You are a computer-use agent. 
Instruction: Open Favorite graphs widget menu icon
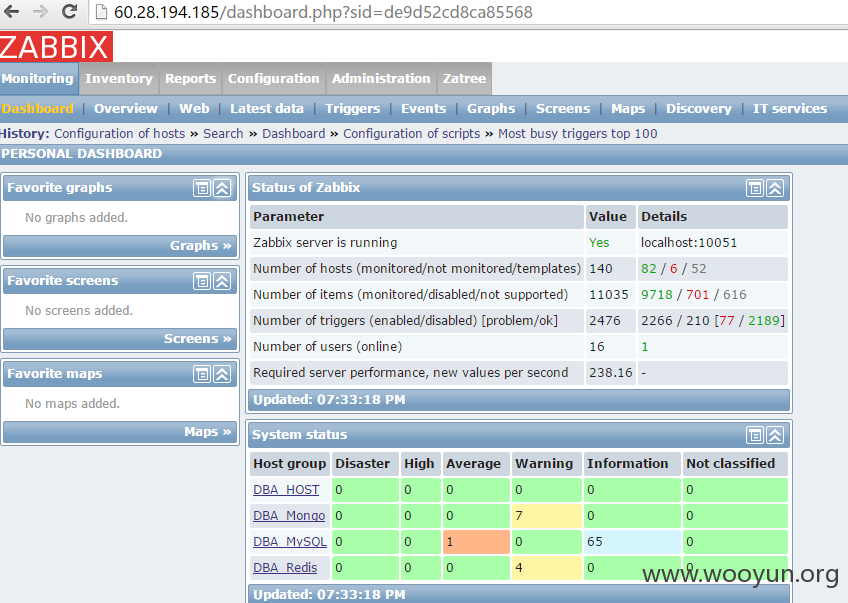pos(202,188)
